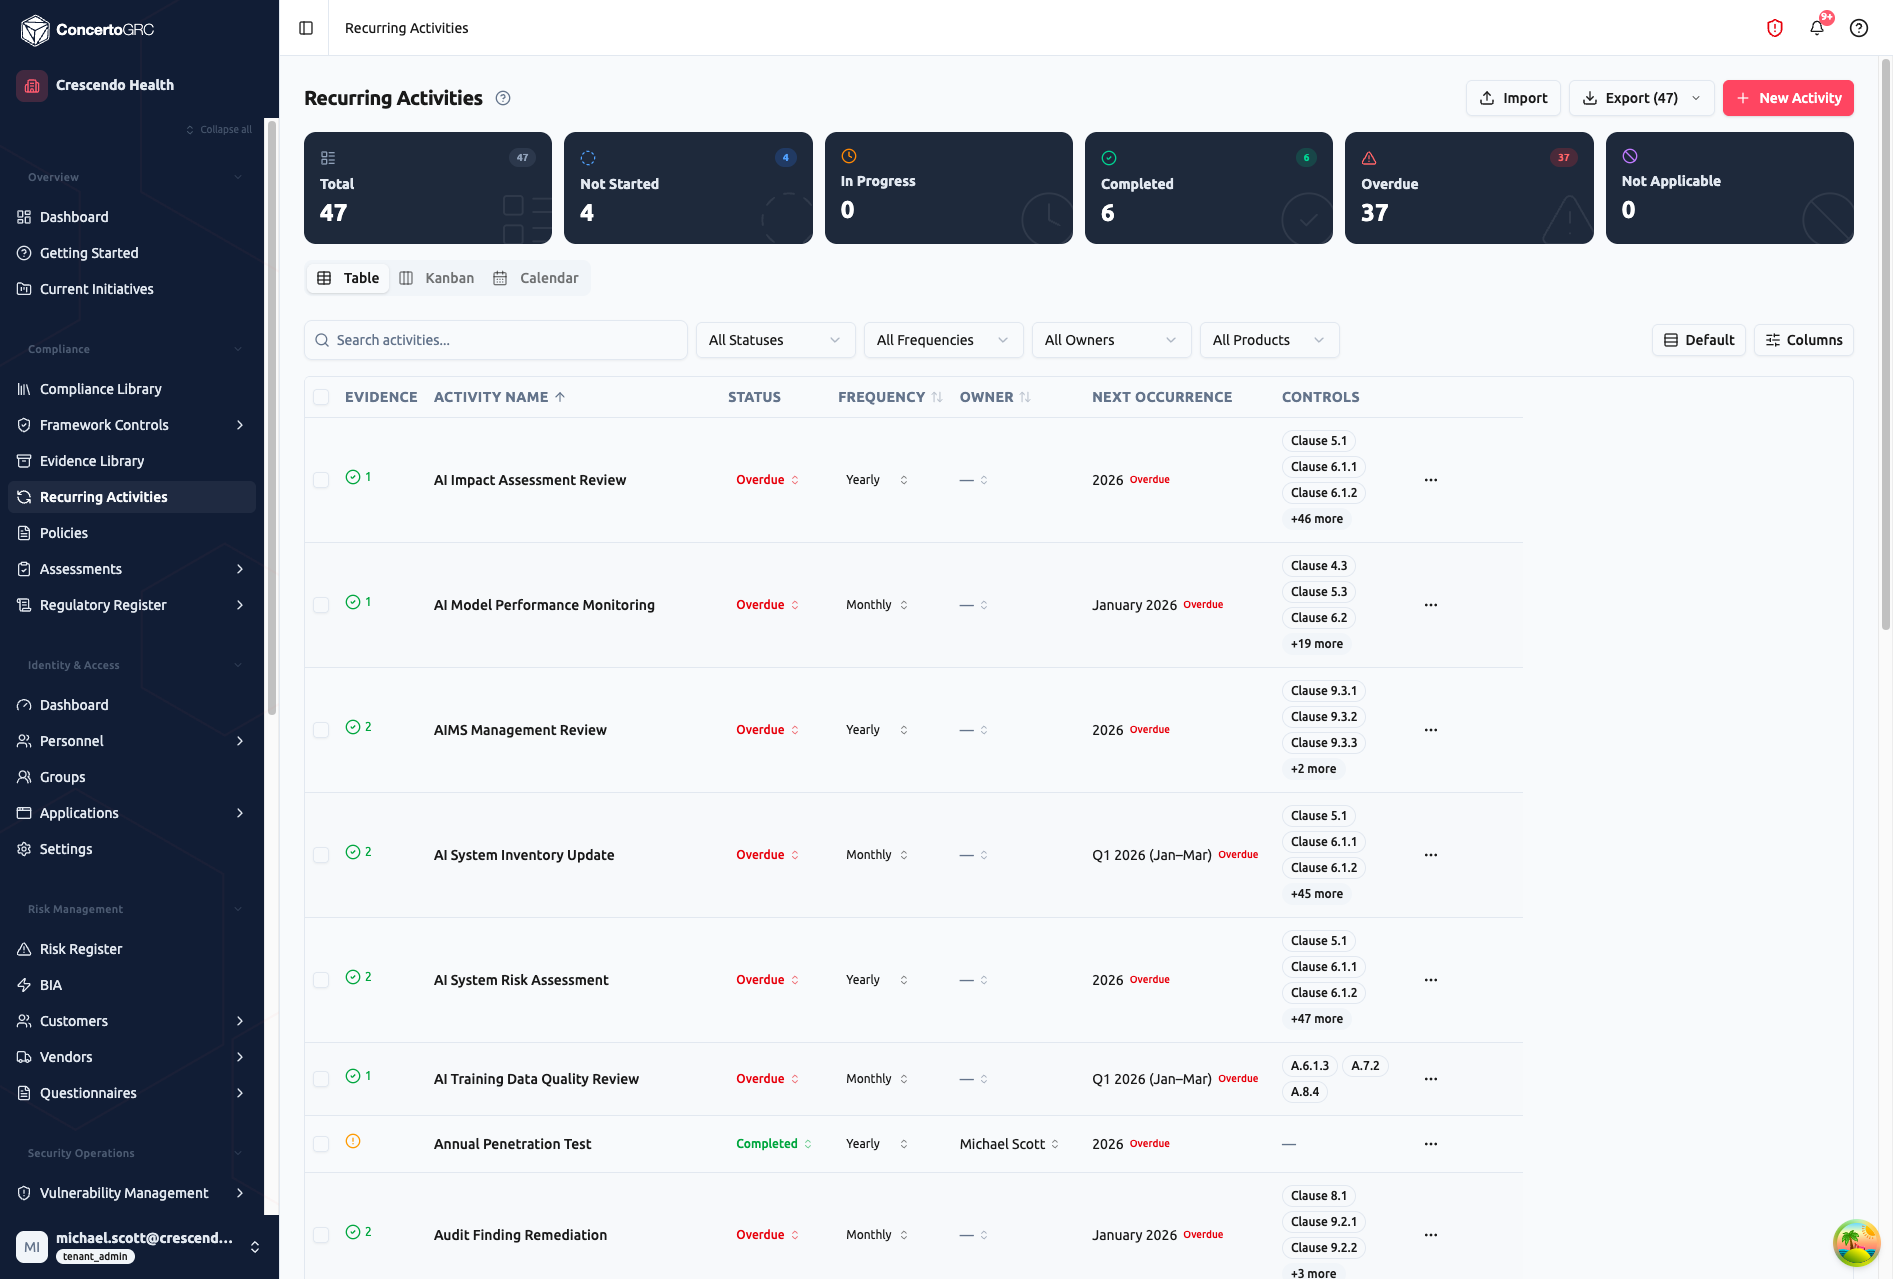Show +46 more controls for AI Impact Assessment
The width and height of the screenshot is (1893, 1279).
(x=1317, y=519)
